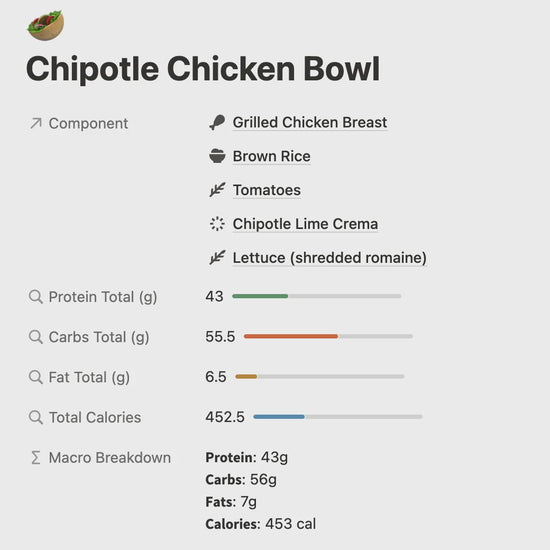Open the Grilled Chicken Breast linked page
Viewport: 550px width, 550px height.
pyautogui.click(x=310, y=122)
